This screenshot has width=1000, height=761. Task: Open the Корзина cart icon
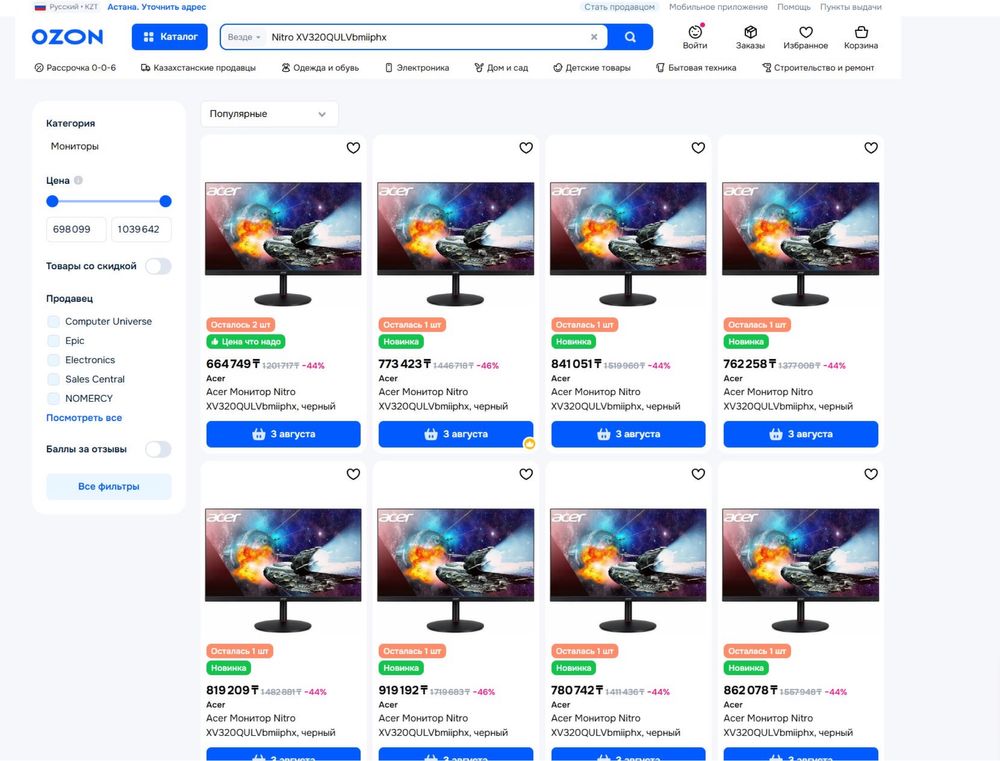point(861,37)
